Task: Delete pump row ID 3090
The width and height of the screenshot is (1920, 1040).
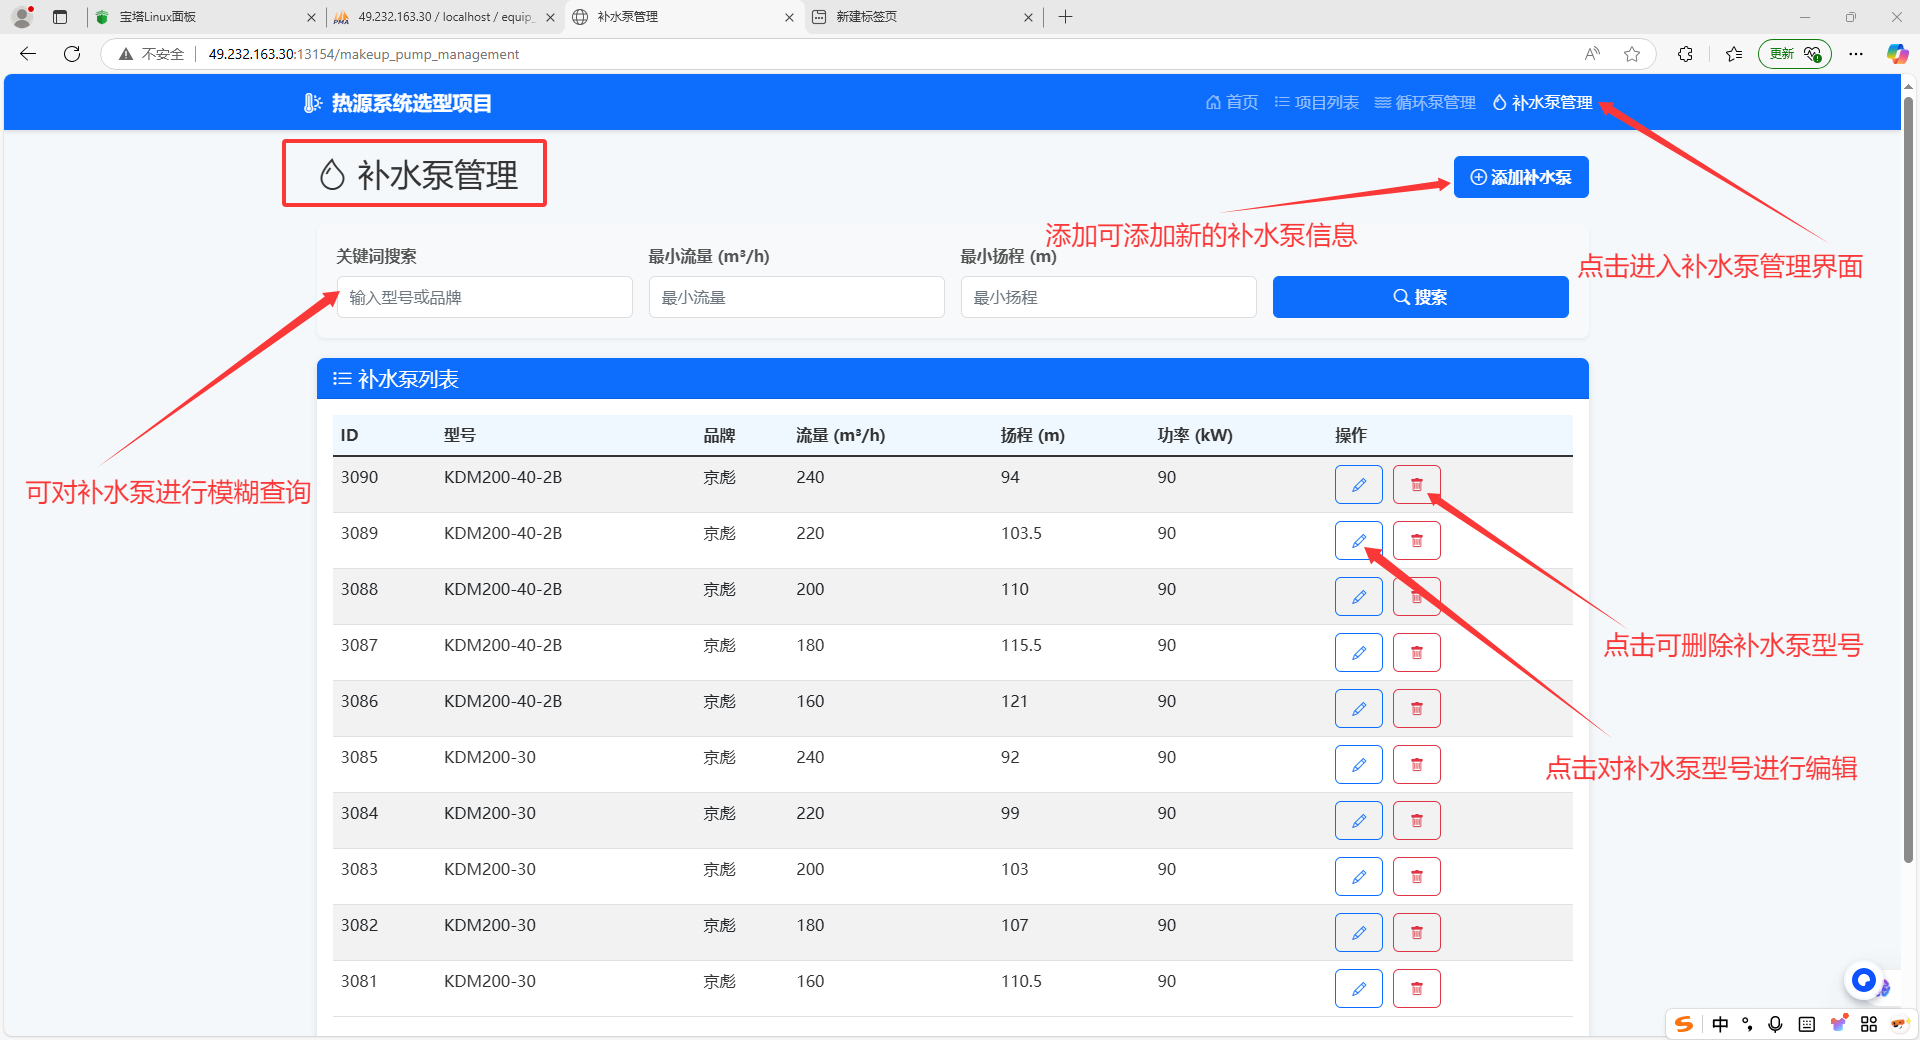Action: tap(1416, 485)
